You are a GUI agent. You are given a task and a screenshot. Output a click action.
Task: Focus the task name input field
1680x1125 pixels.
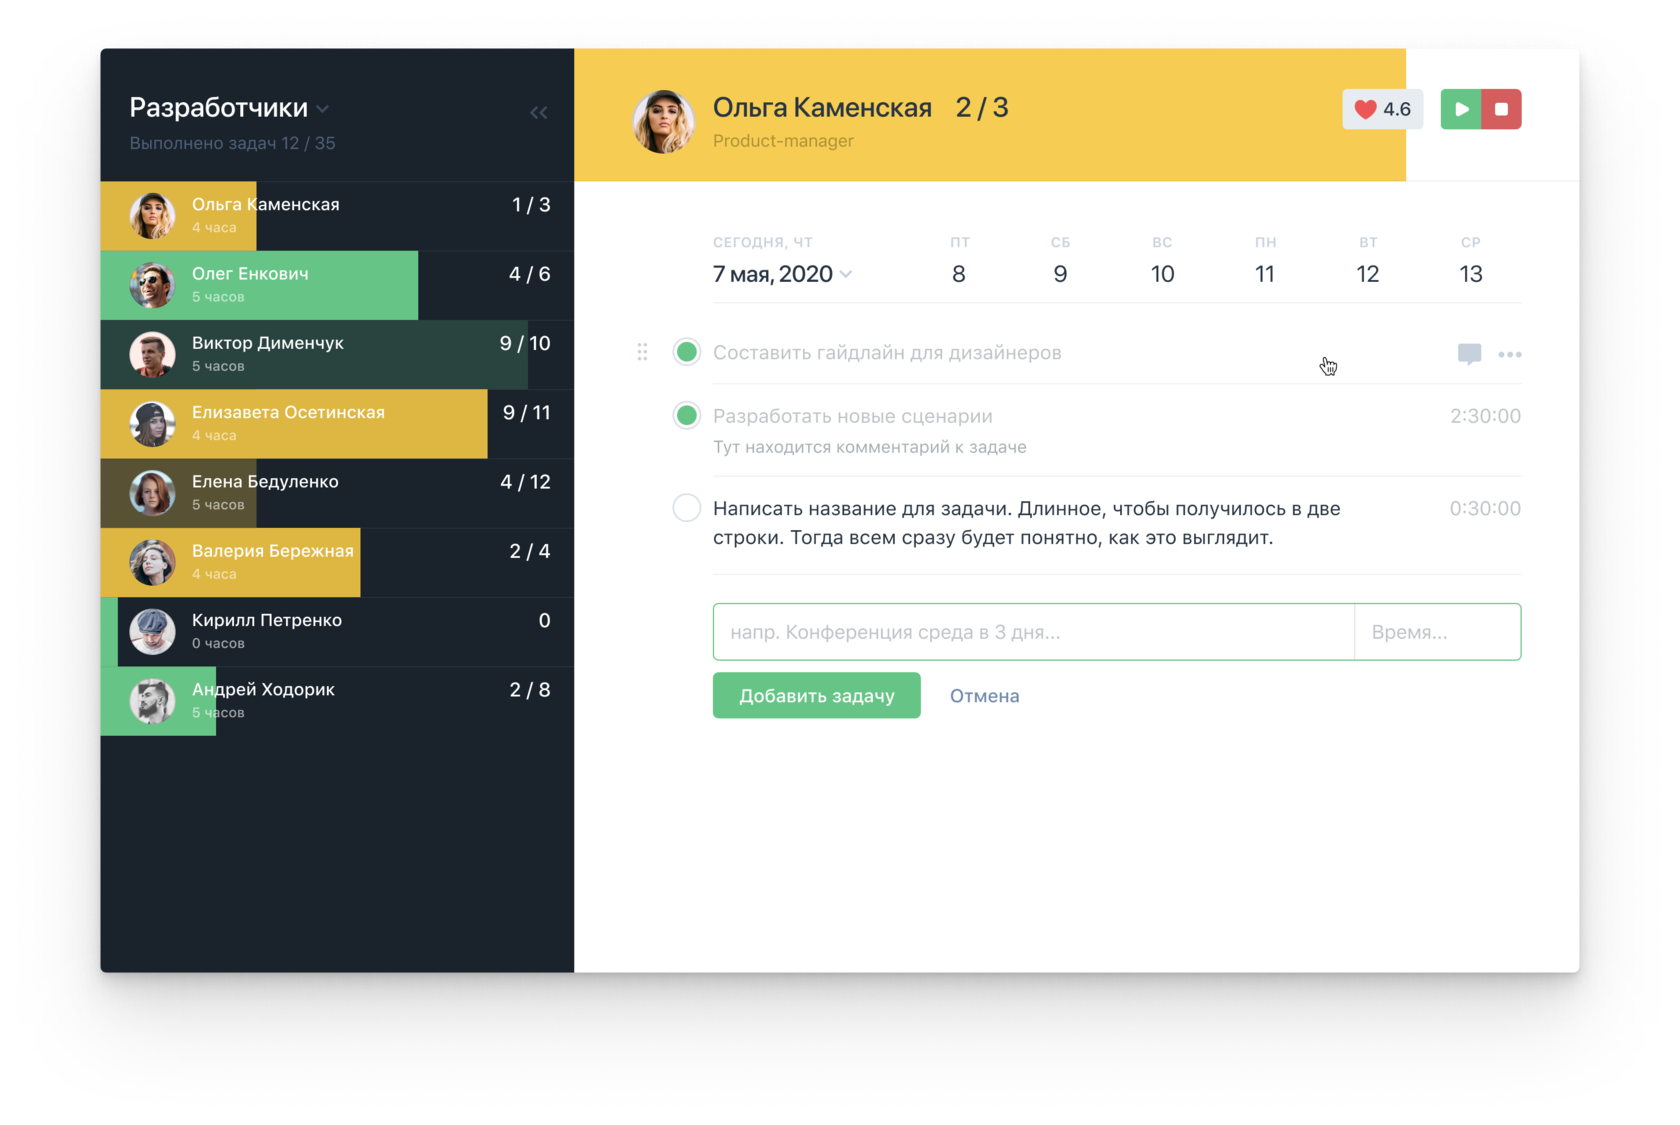tap(1033, 631)
